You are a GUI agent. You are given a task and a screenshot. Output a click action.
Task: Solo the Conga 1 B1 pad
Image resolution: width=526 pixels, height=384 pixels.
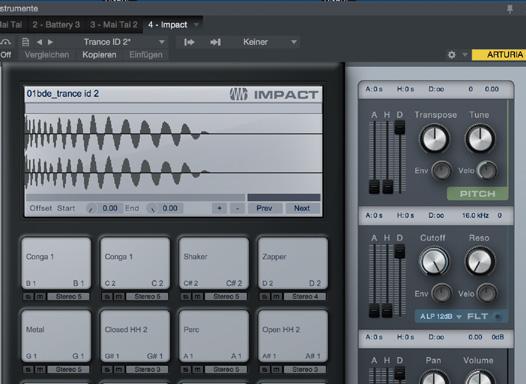coord(29,296)
